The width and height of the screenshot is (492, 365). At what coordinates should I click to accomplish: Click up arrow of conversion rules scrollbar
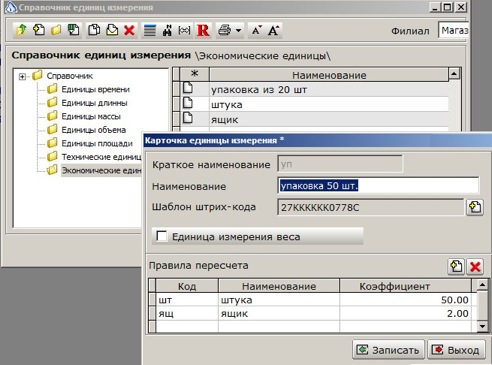tap(482, 285)
